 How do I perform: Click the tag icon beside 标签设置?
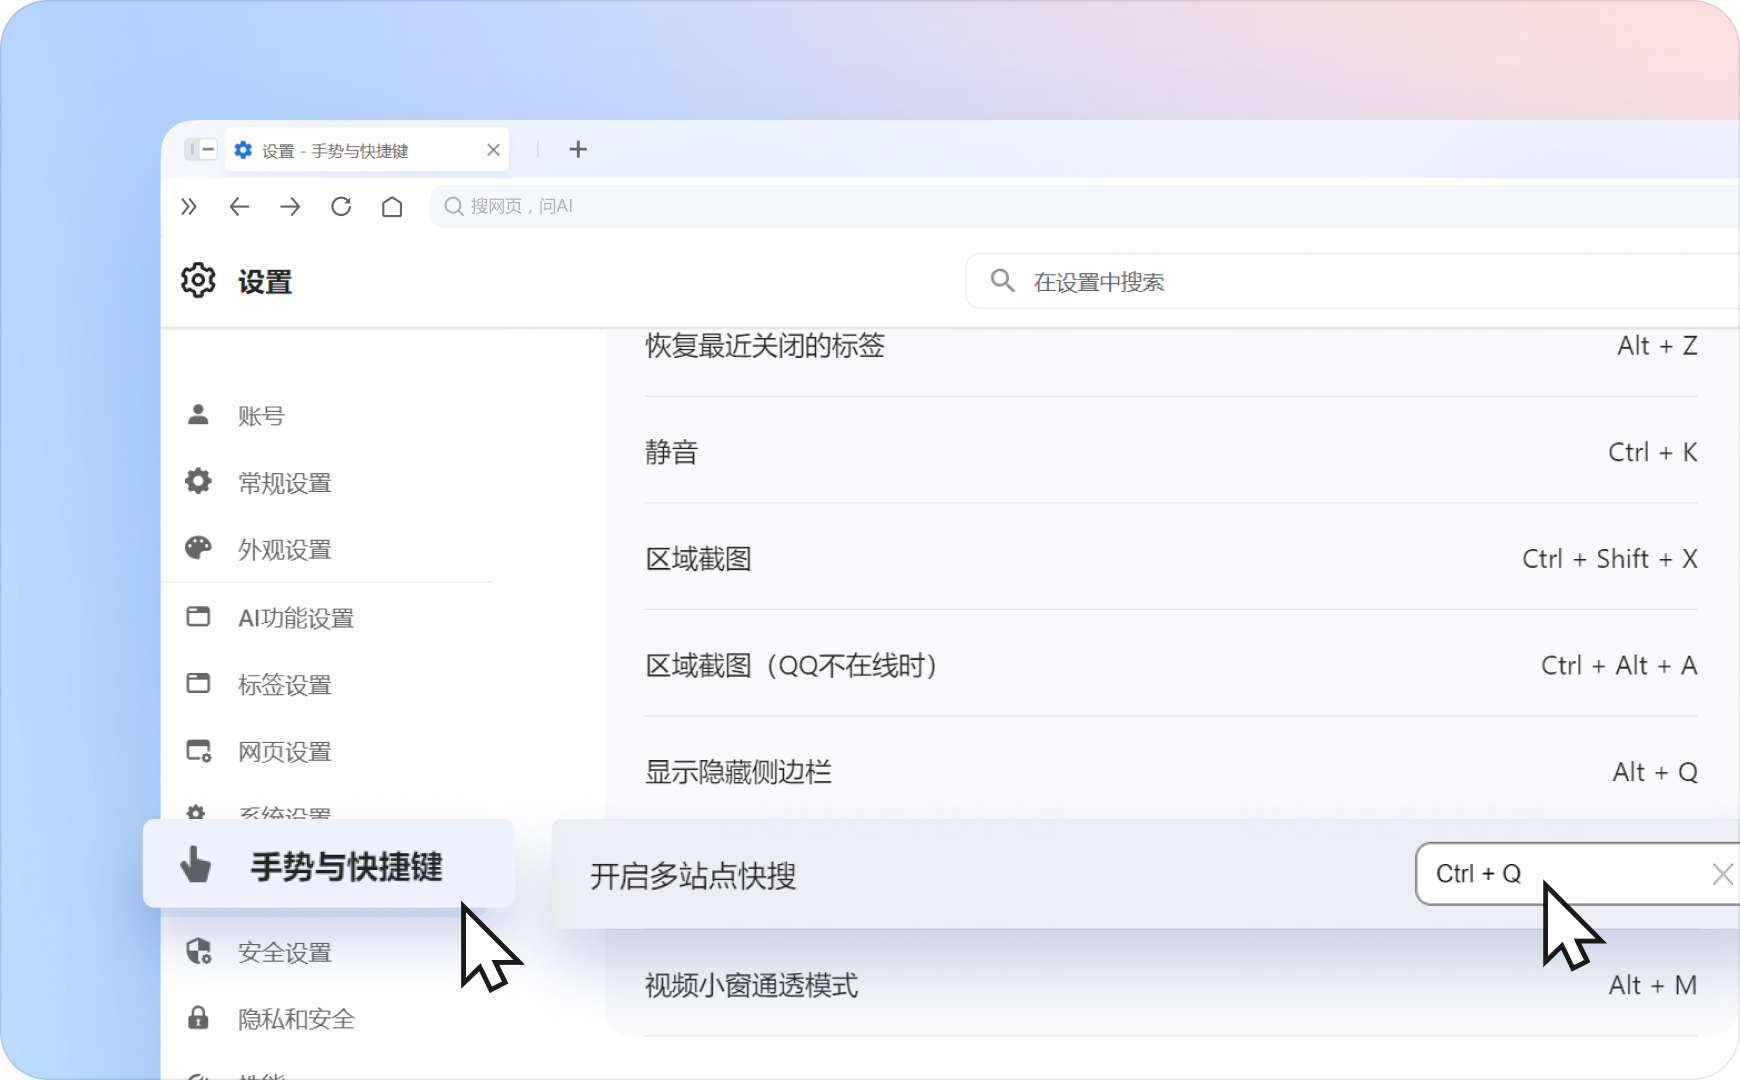(x=198, y=684)
